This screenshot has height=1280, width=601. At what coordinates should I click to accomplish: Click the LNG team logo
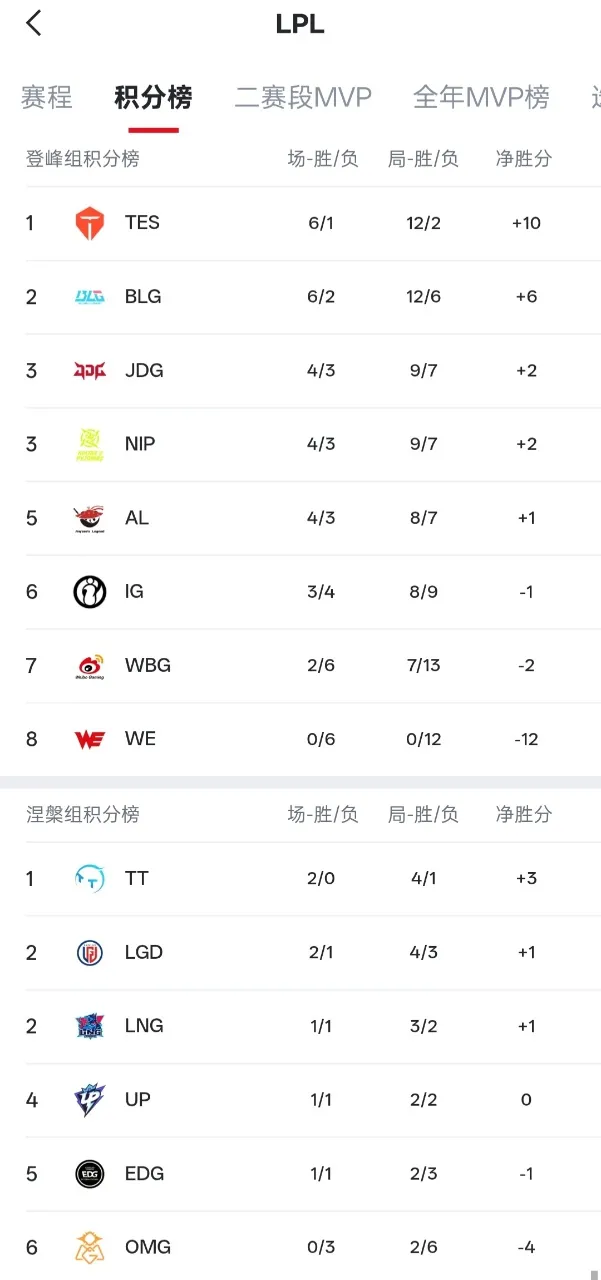point(89,1026)
